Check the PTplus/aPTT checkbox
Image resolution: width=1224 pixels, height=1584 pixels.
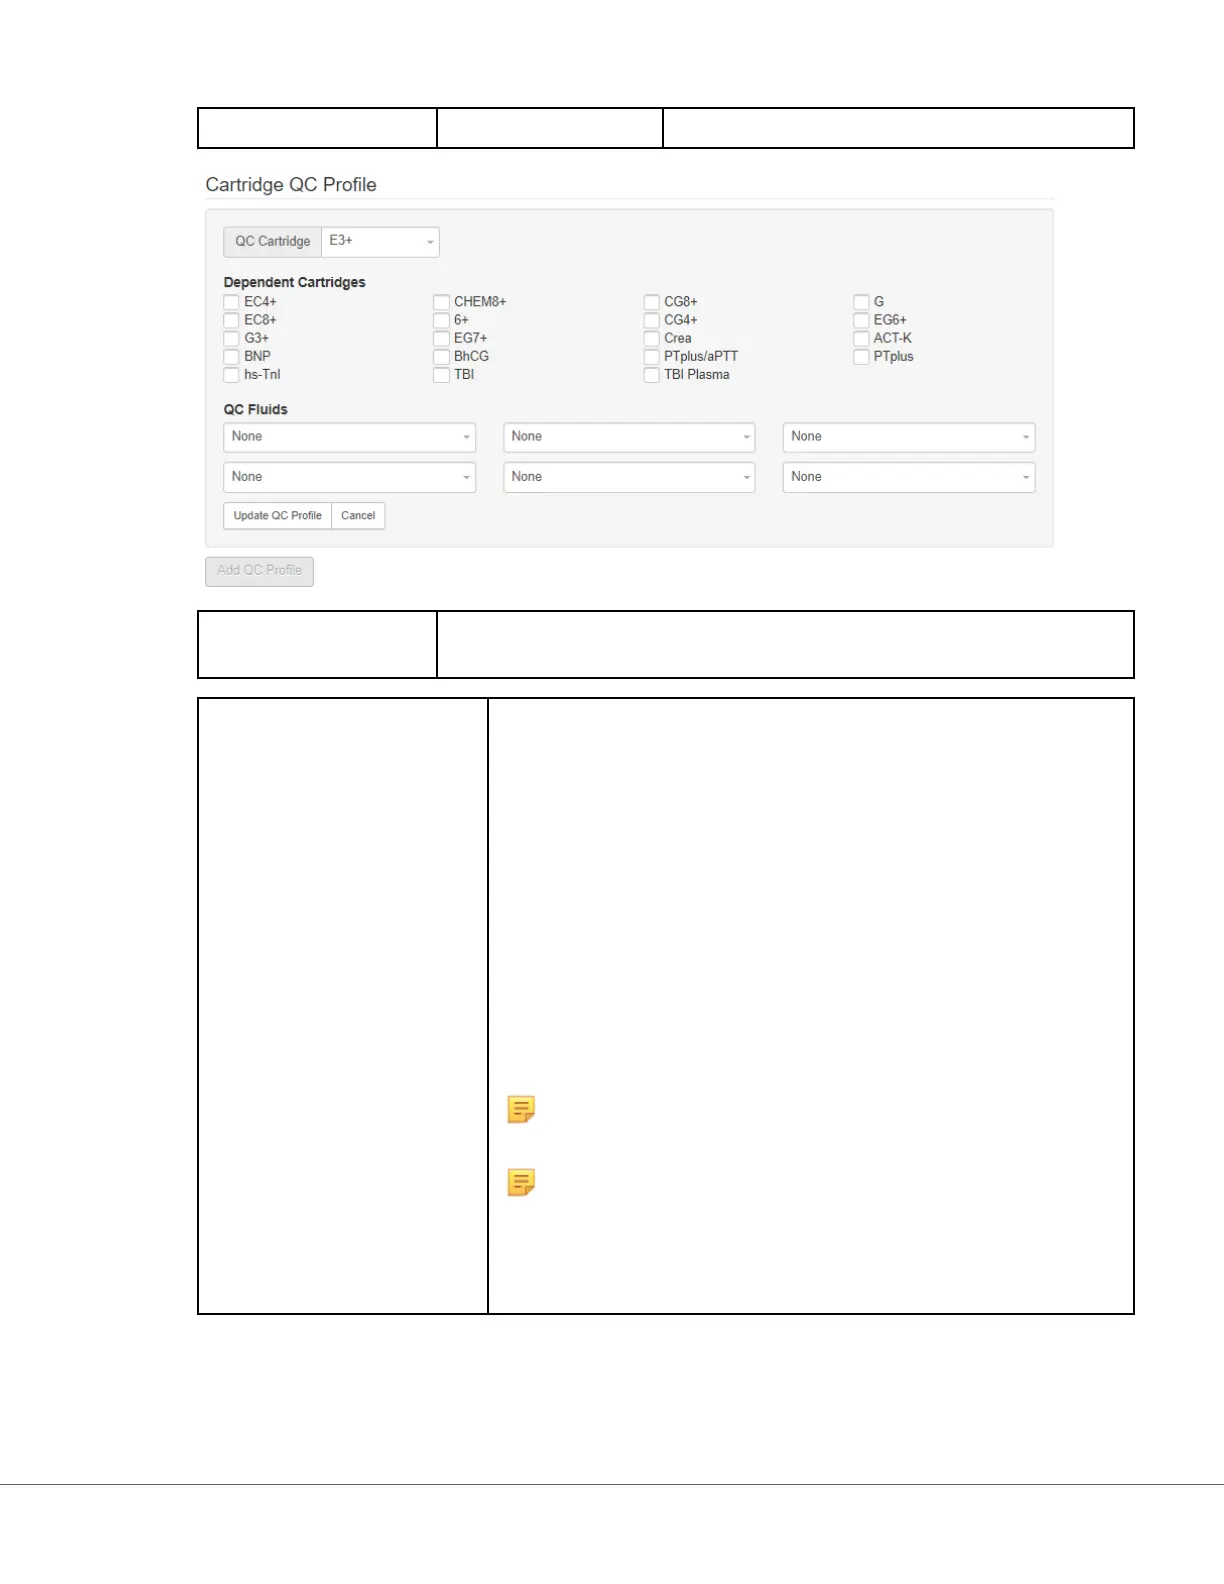point(651,356)
